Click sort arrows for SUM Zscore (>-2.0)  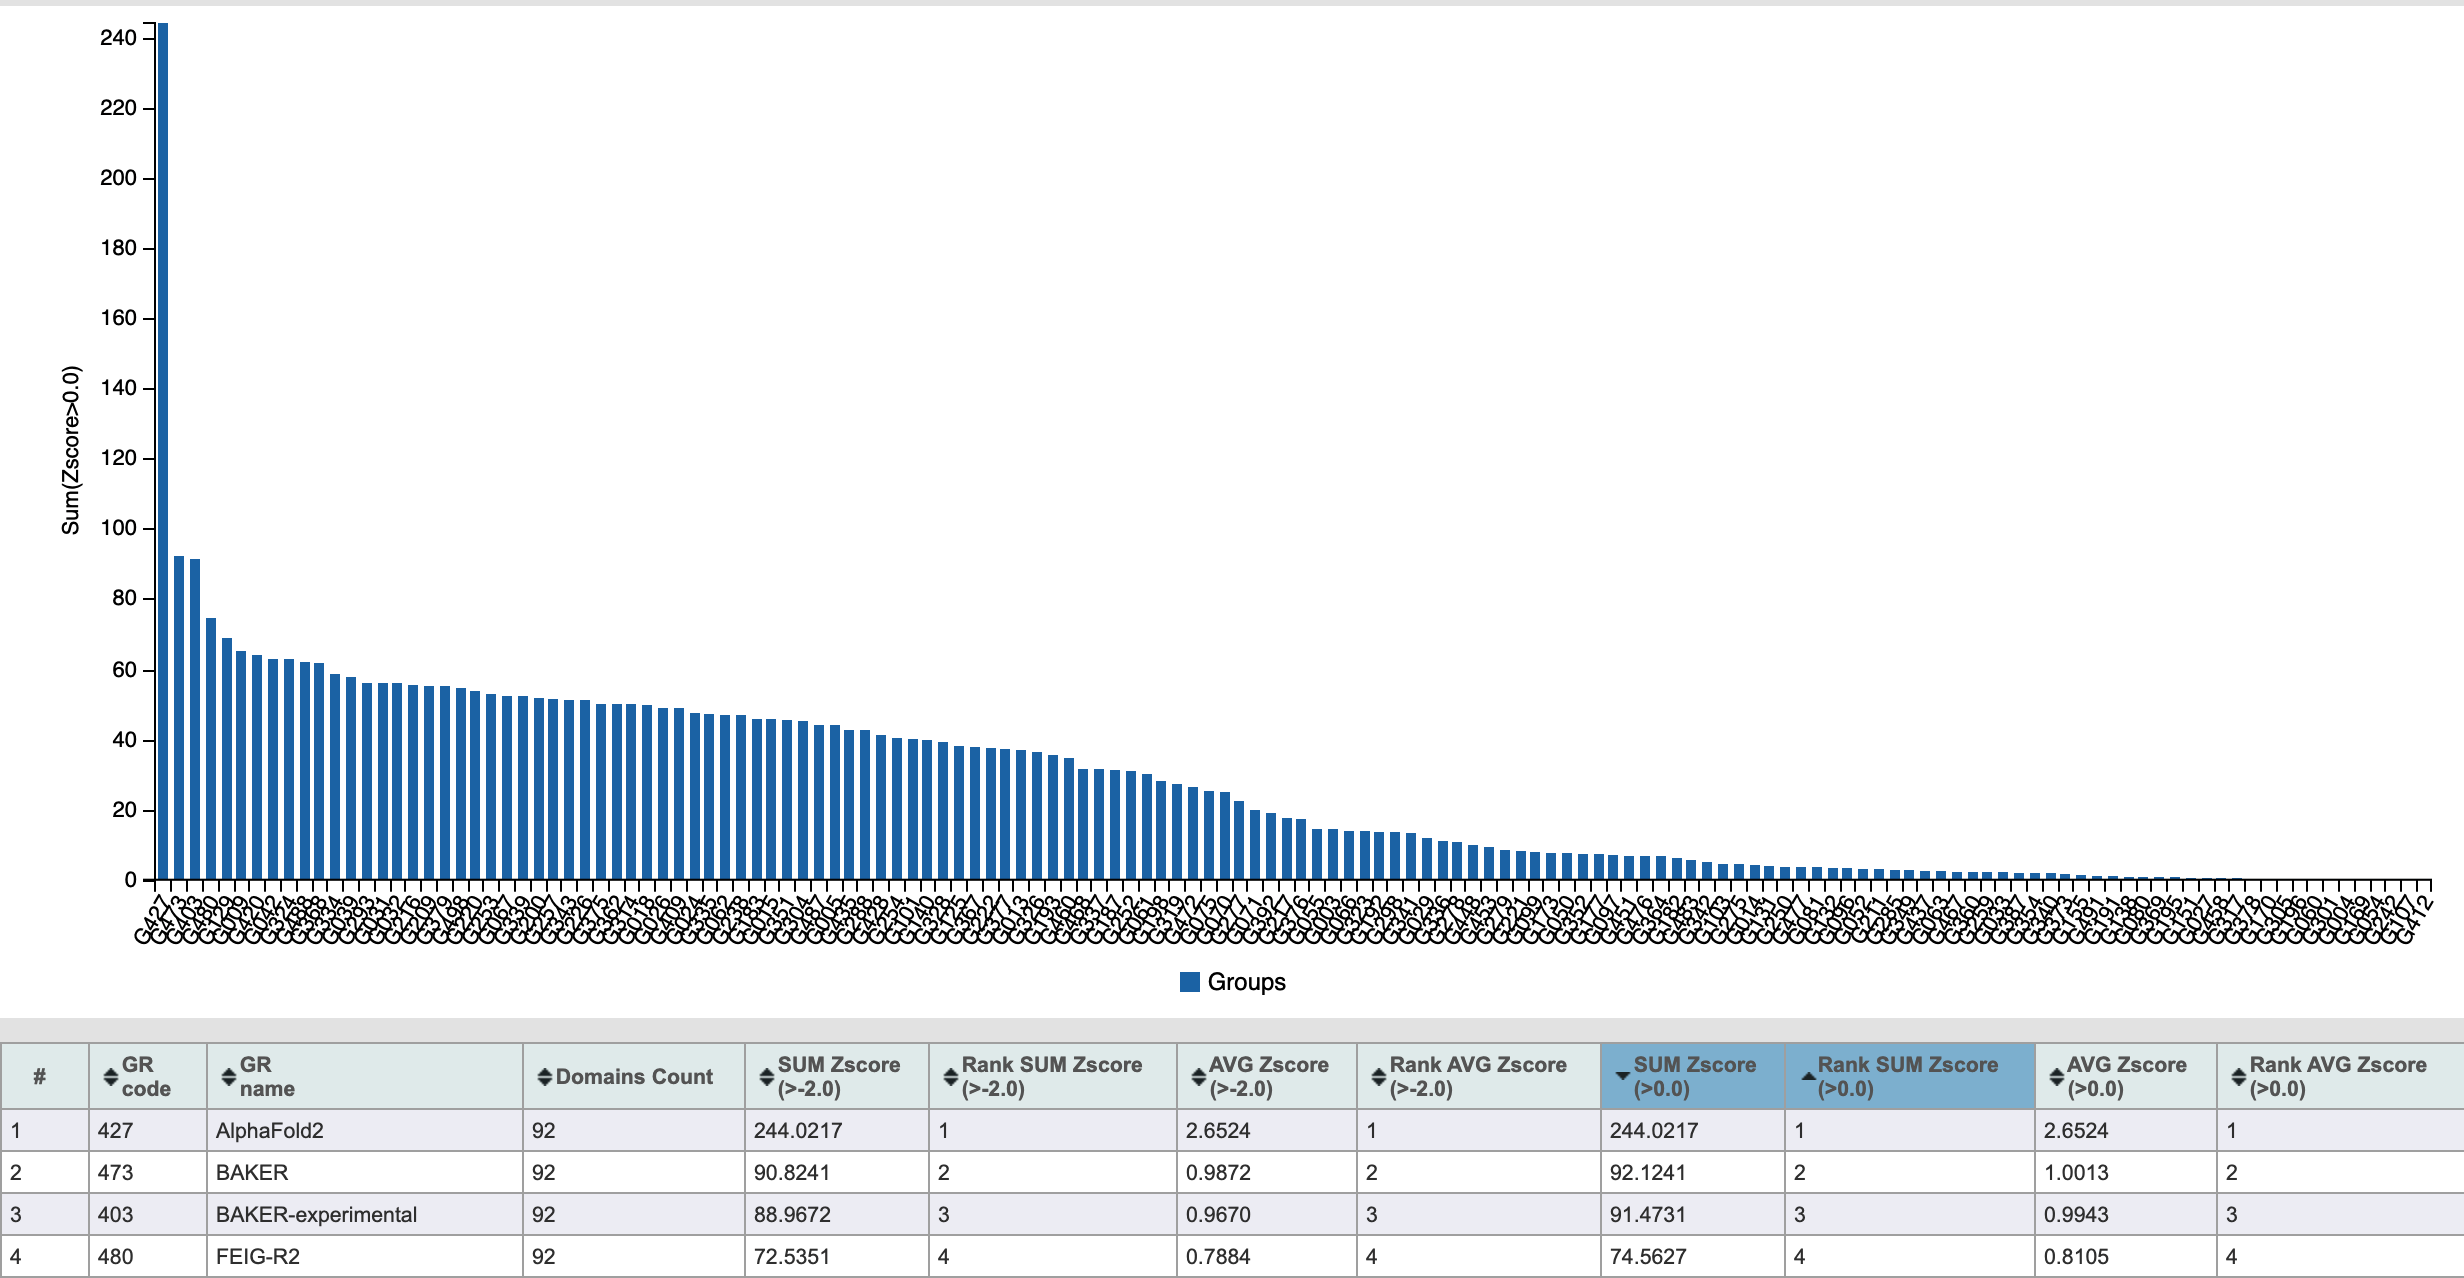(x=766, y=1077)
